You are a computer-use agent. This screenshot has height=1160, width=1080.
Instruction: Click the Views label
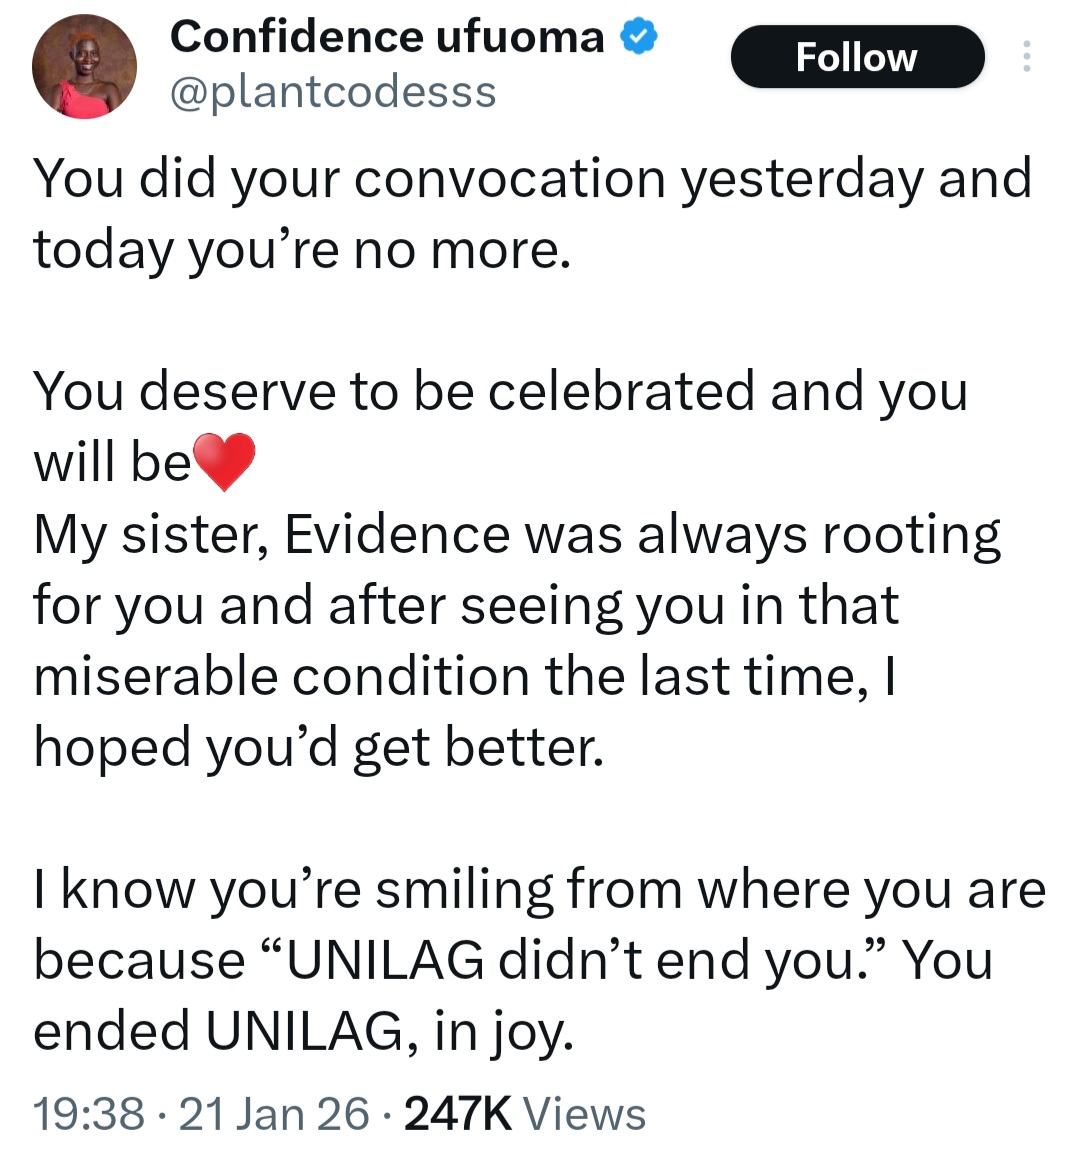point(585,1114)
